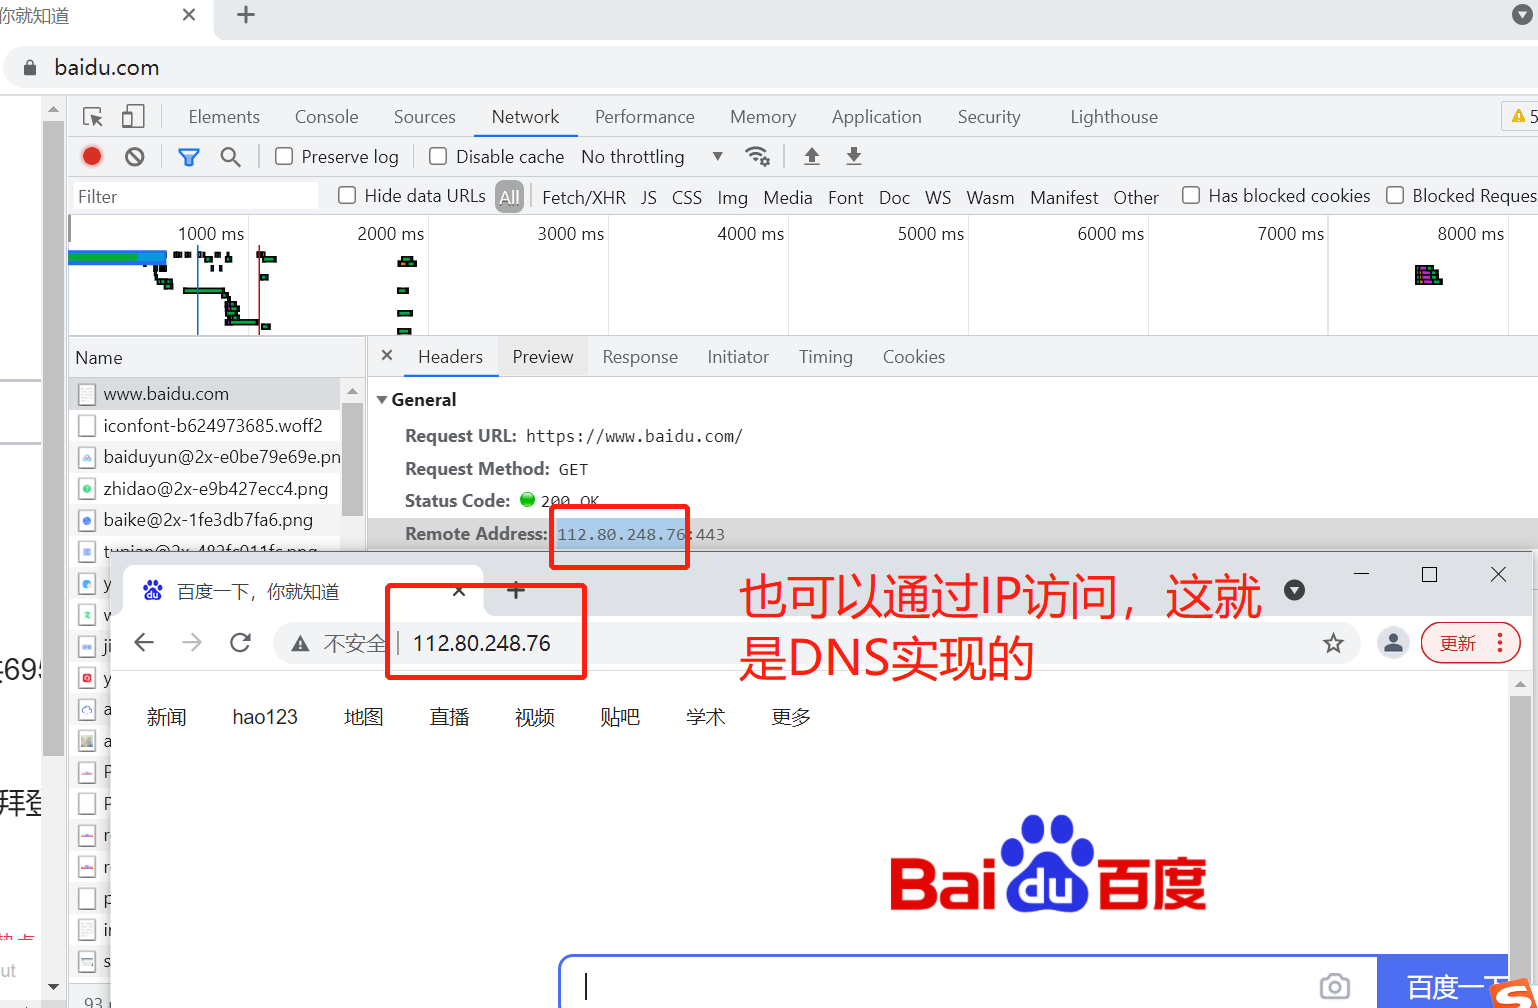Open the 贴吧 link
Screen dimensions: 1538x1008
(x=620, y=717)
